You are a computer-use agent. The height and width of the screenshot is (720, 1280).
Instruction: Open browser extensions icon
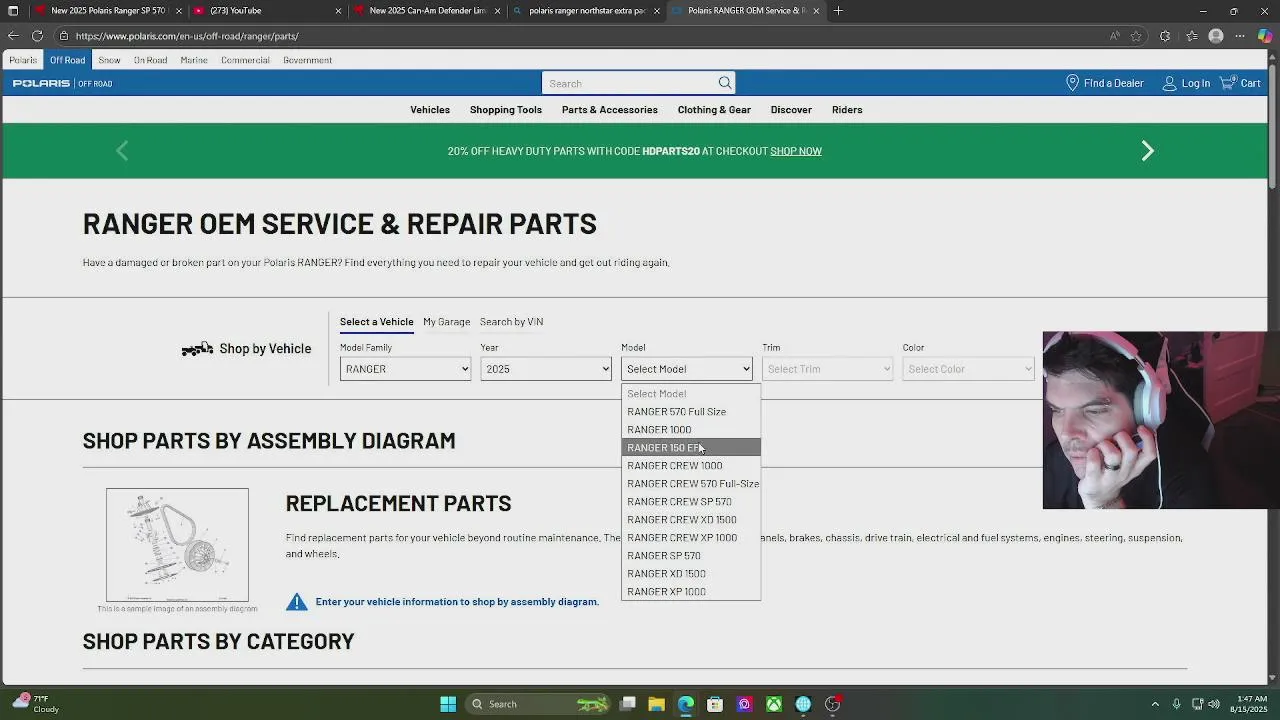point(1165,36)
